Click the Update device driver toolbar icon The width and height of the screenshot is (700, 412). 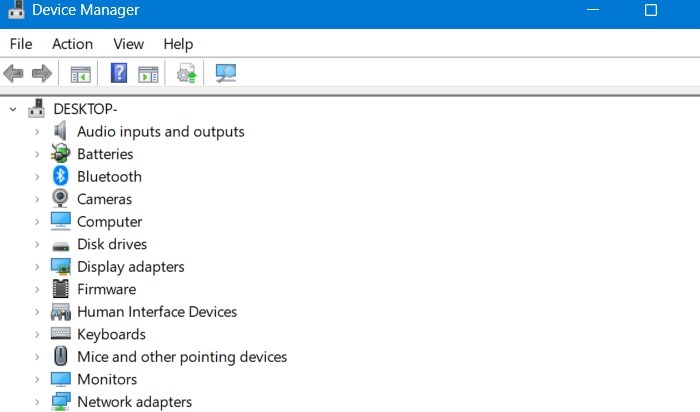(x=187, y=73)
